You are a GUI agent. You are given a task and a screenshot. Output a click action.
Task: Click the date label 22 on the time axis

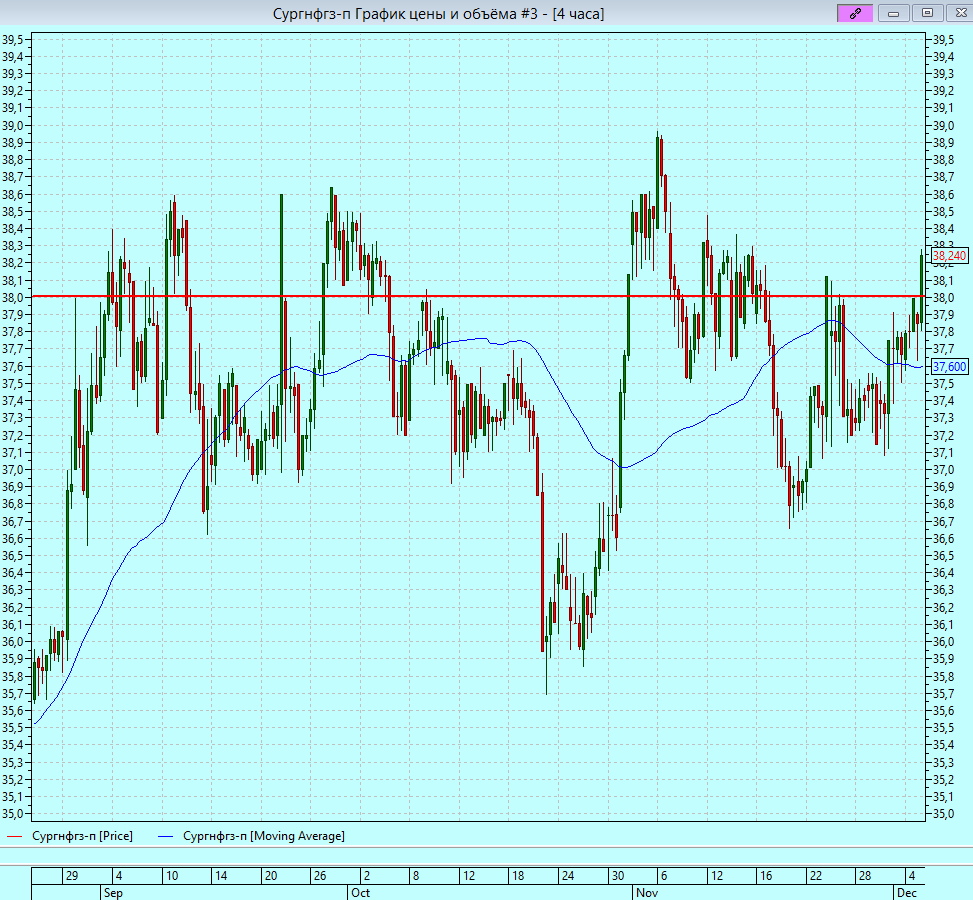815,876
